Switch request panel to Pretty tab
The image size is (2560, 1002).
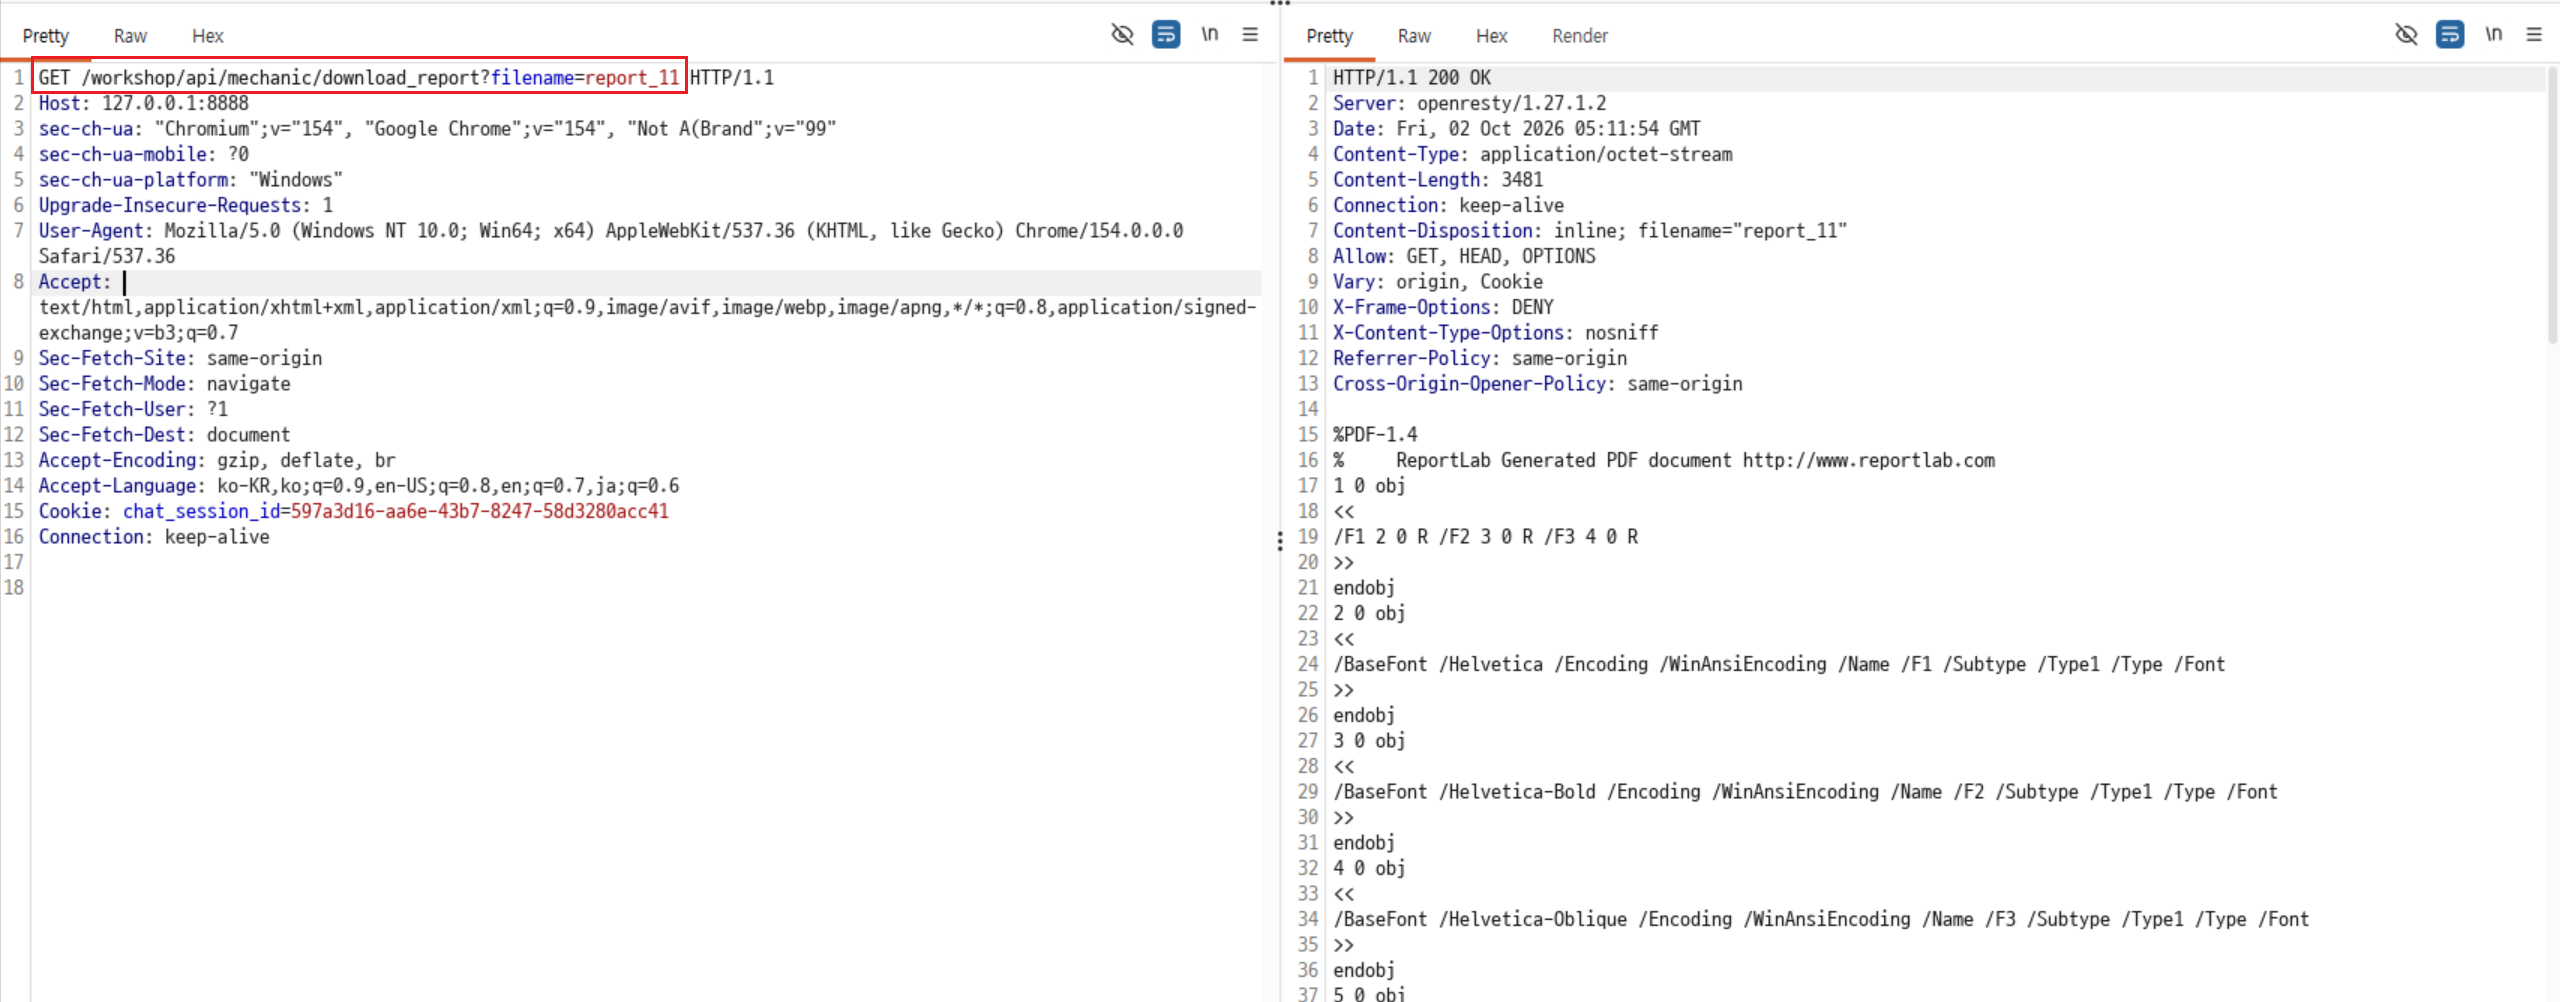pos(46,36)
